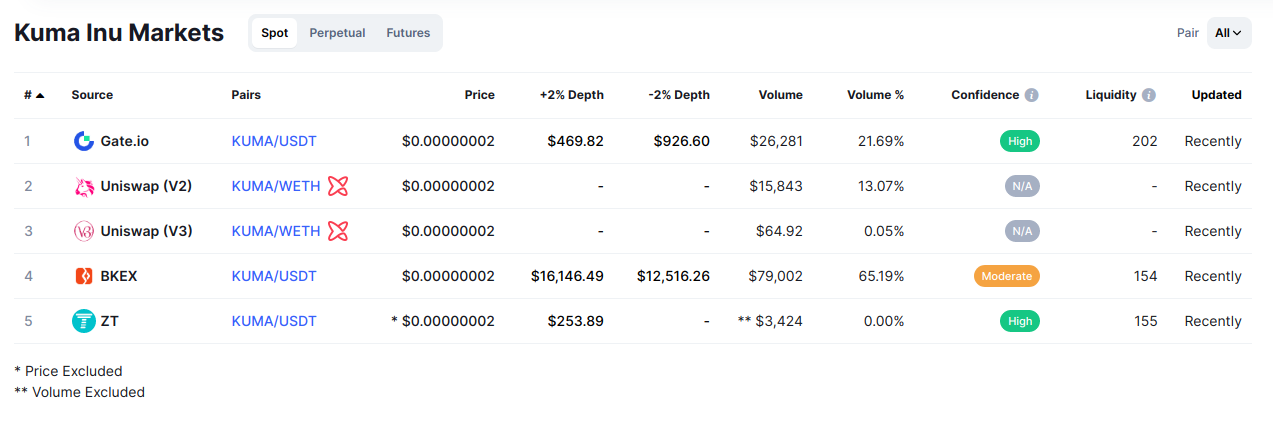Click the High confidence badge for Gate.io
Image resolution: width=1273 pixels, height=425 pixels.
(1020, 141)
